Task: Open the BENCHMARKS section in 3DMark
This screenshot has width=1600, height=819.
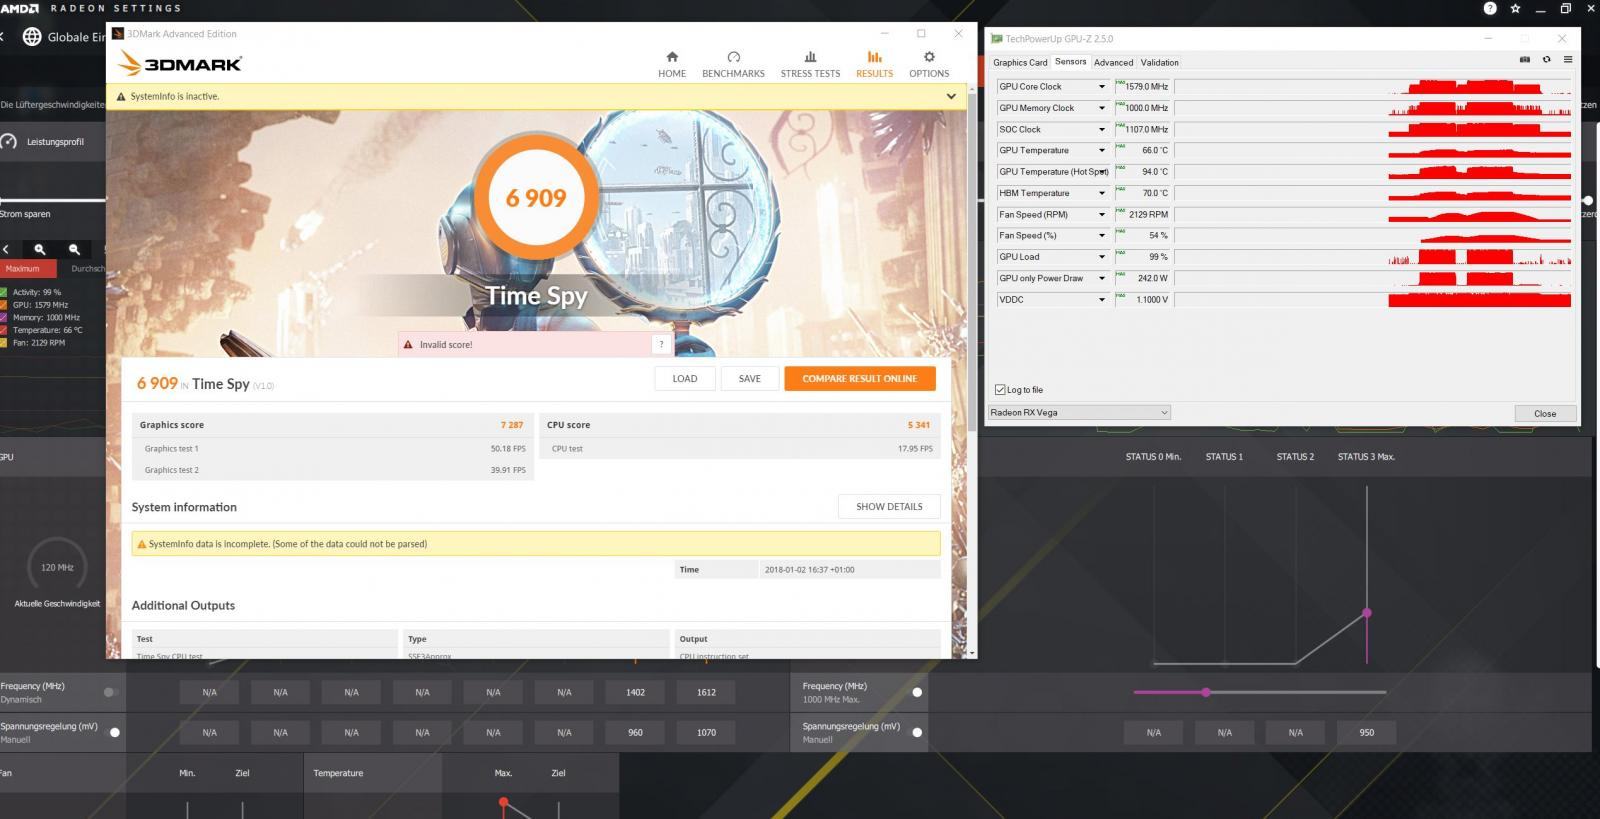Action: click(733, 64)
